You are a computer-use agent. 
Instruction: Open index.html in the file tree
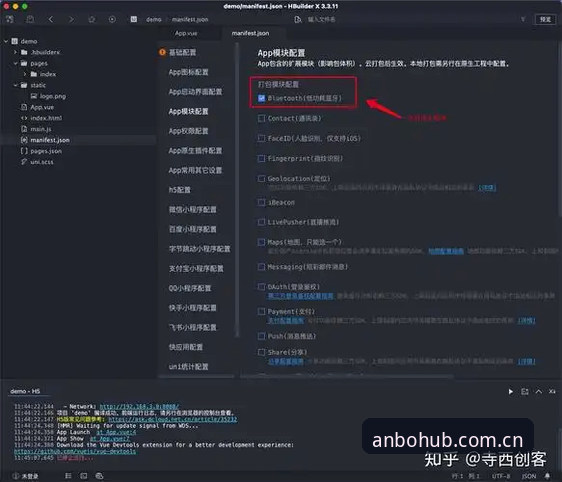pos(46,118)
